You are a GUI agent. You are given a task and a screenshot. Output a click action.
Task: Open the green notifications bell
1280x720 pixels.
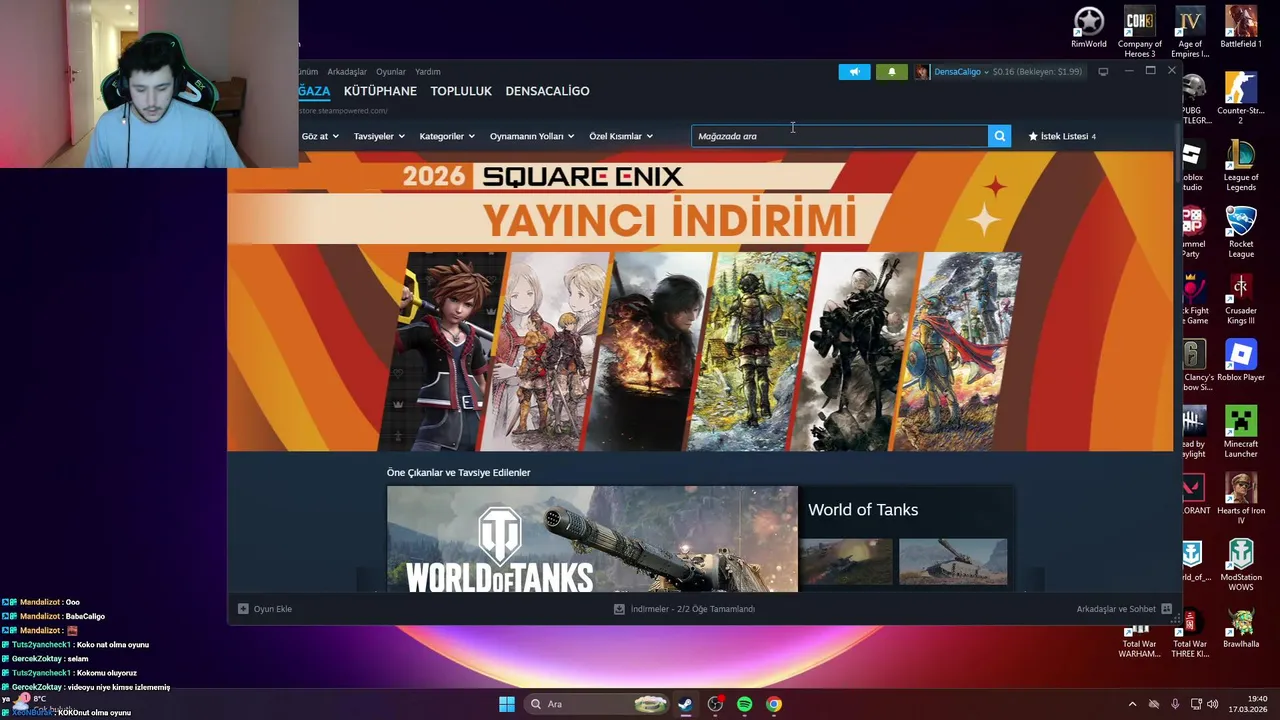point(891,72)
